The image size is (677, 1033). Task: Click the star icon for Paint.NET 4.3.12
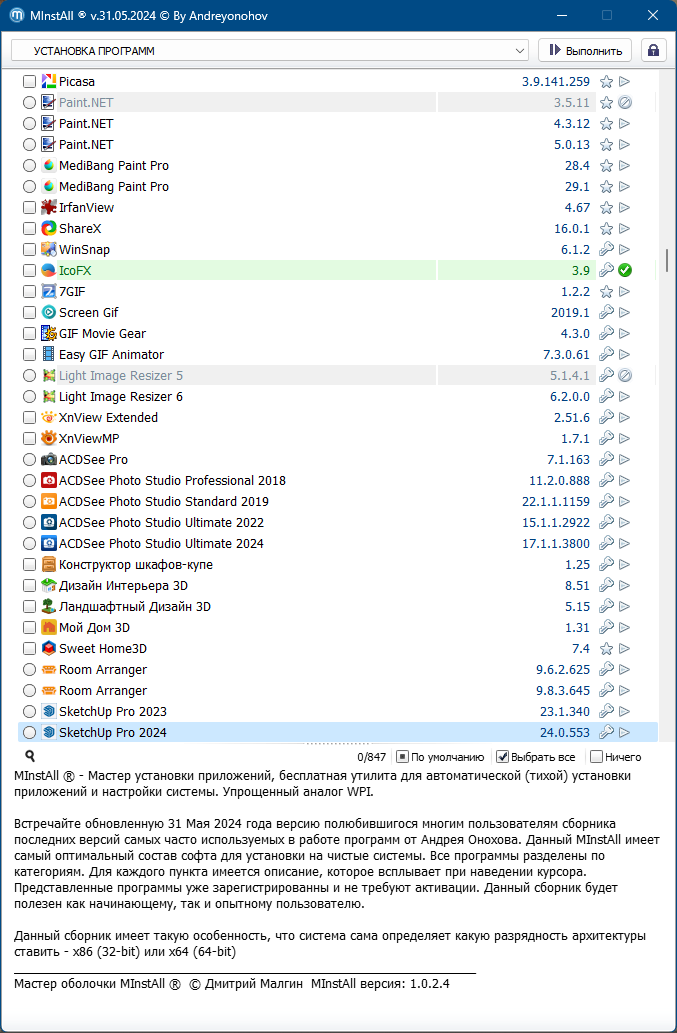pos(607,124)
